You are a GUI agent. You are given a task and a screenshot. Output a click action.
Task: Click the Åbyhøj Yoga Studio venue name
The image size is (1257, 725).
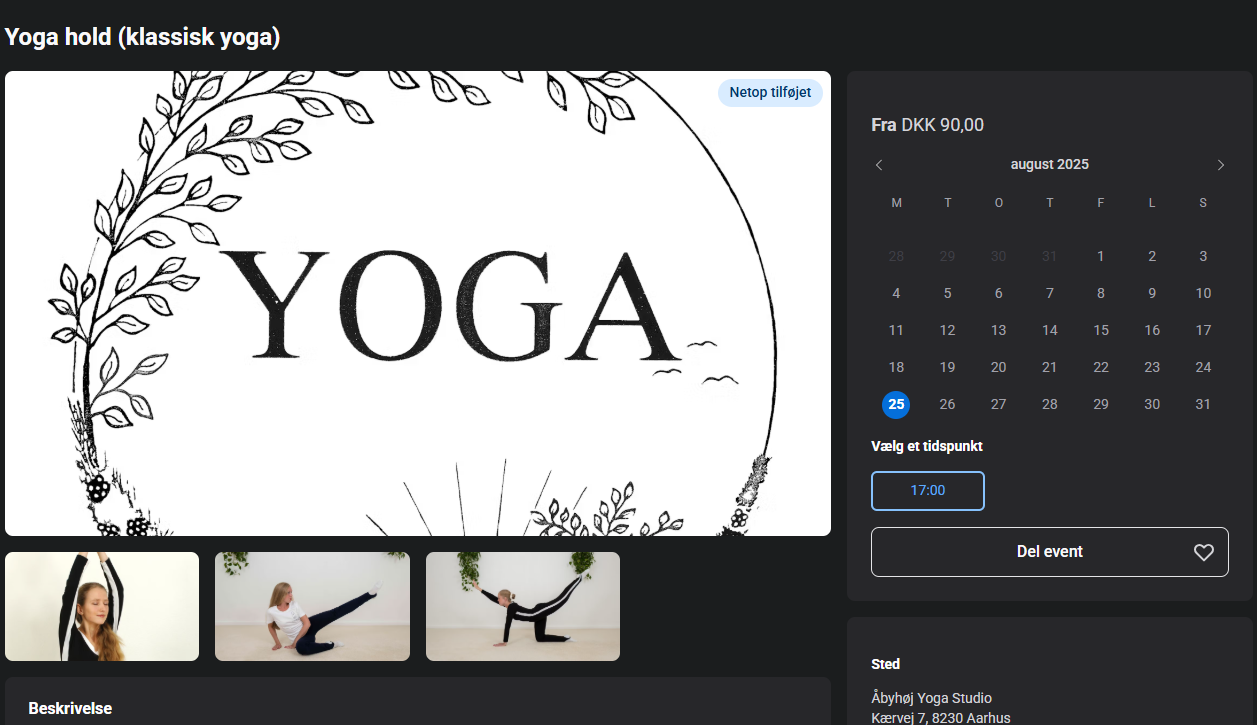(x=932, y=698)
